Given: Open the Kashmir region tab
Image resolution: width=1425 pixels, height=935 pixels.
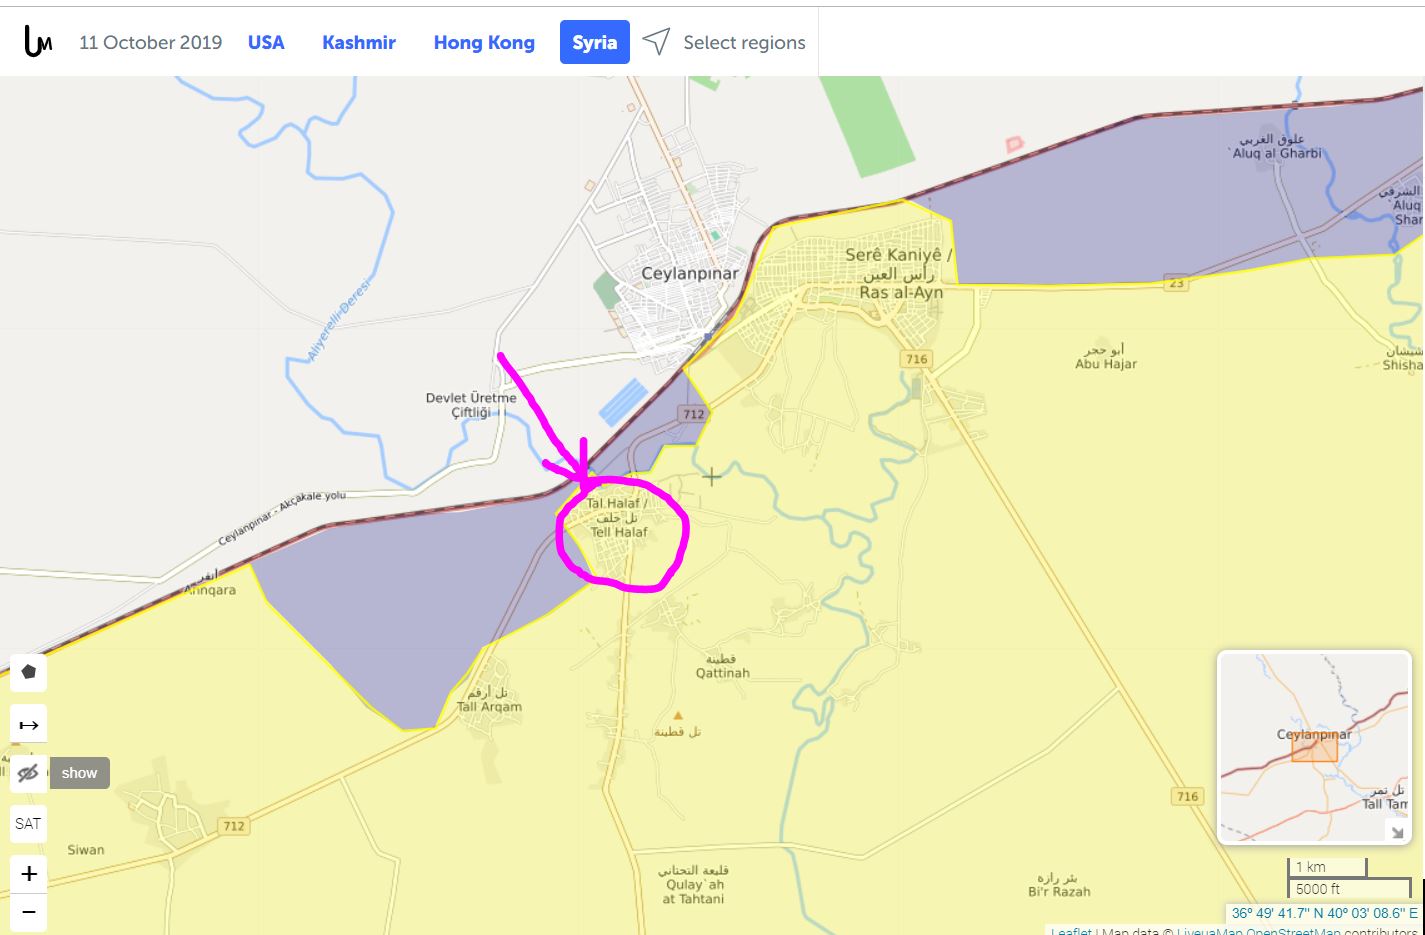Looking at the screenshot, I should 359,42.
